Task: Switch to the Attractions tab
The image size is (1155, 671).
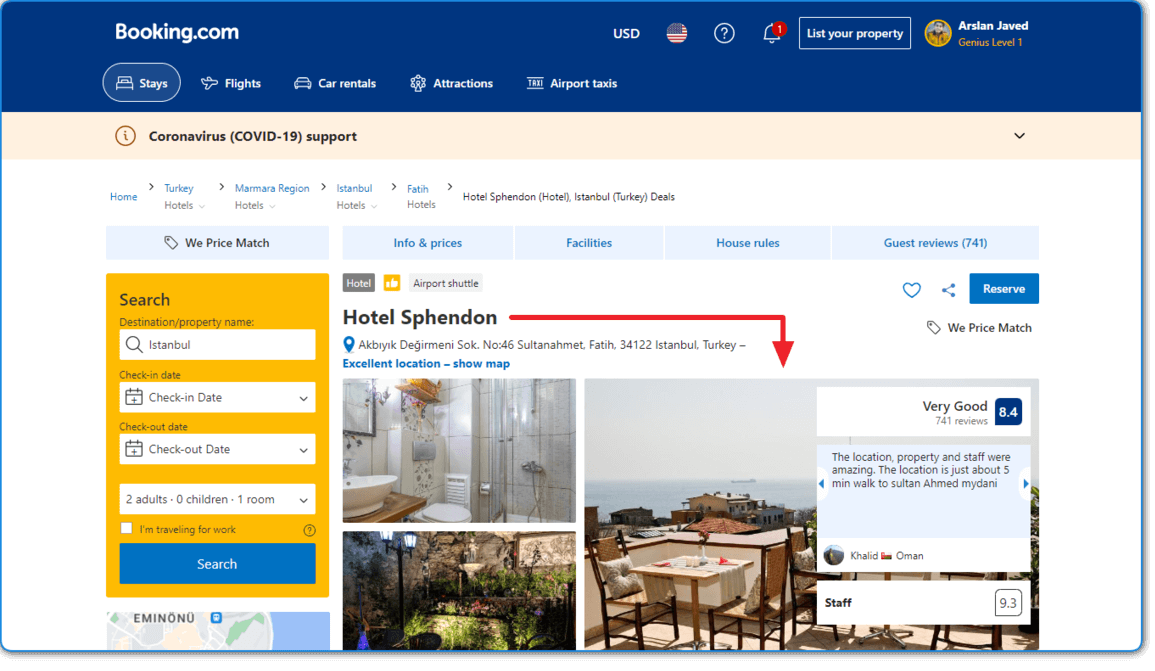Action: tap(452, 83)
